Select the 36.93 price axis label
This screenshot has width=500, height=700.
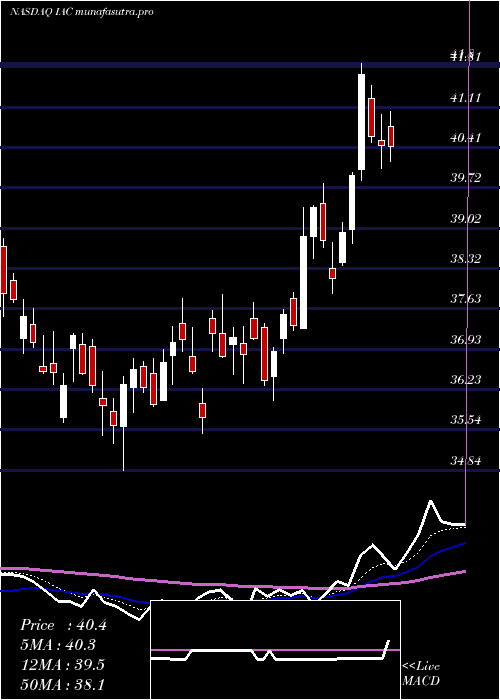[x=466, y=340]
